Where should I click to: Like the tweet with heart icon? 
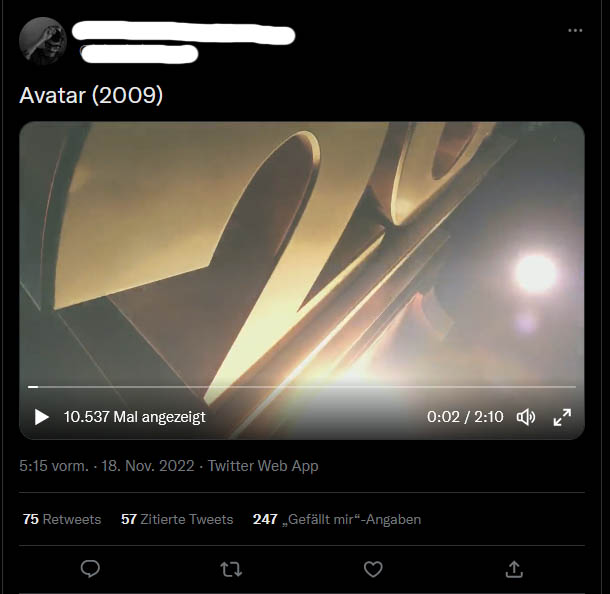coord(373,569)
